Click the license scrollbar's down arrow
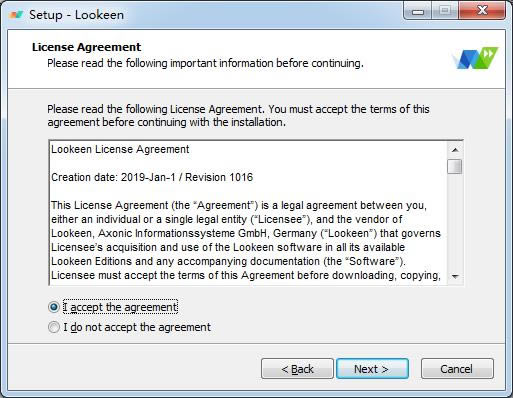The width and height of the screenshot is (513, 398). 455,277
